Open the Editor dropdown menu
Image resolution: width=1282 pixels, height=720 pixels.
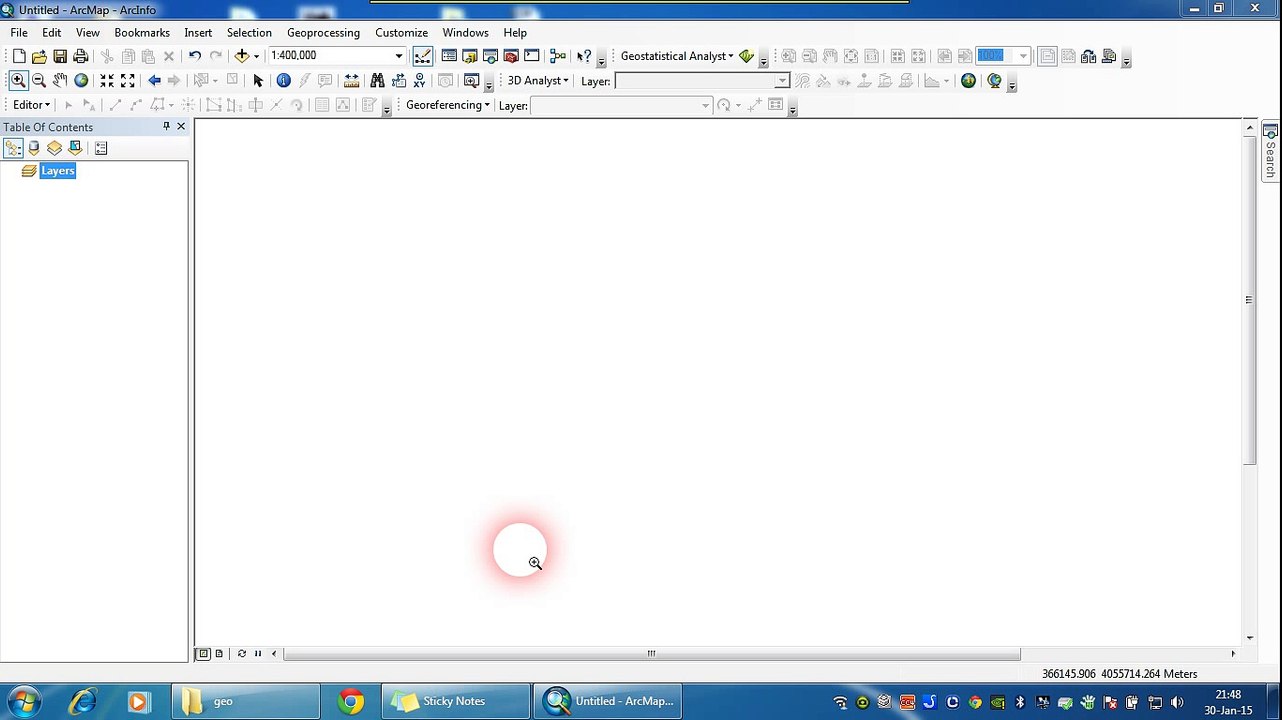coord(31,105)
